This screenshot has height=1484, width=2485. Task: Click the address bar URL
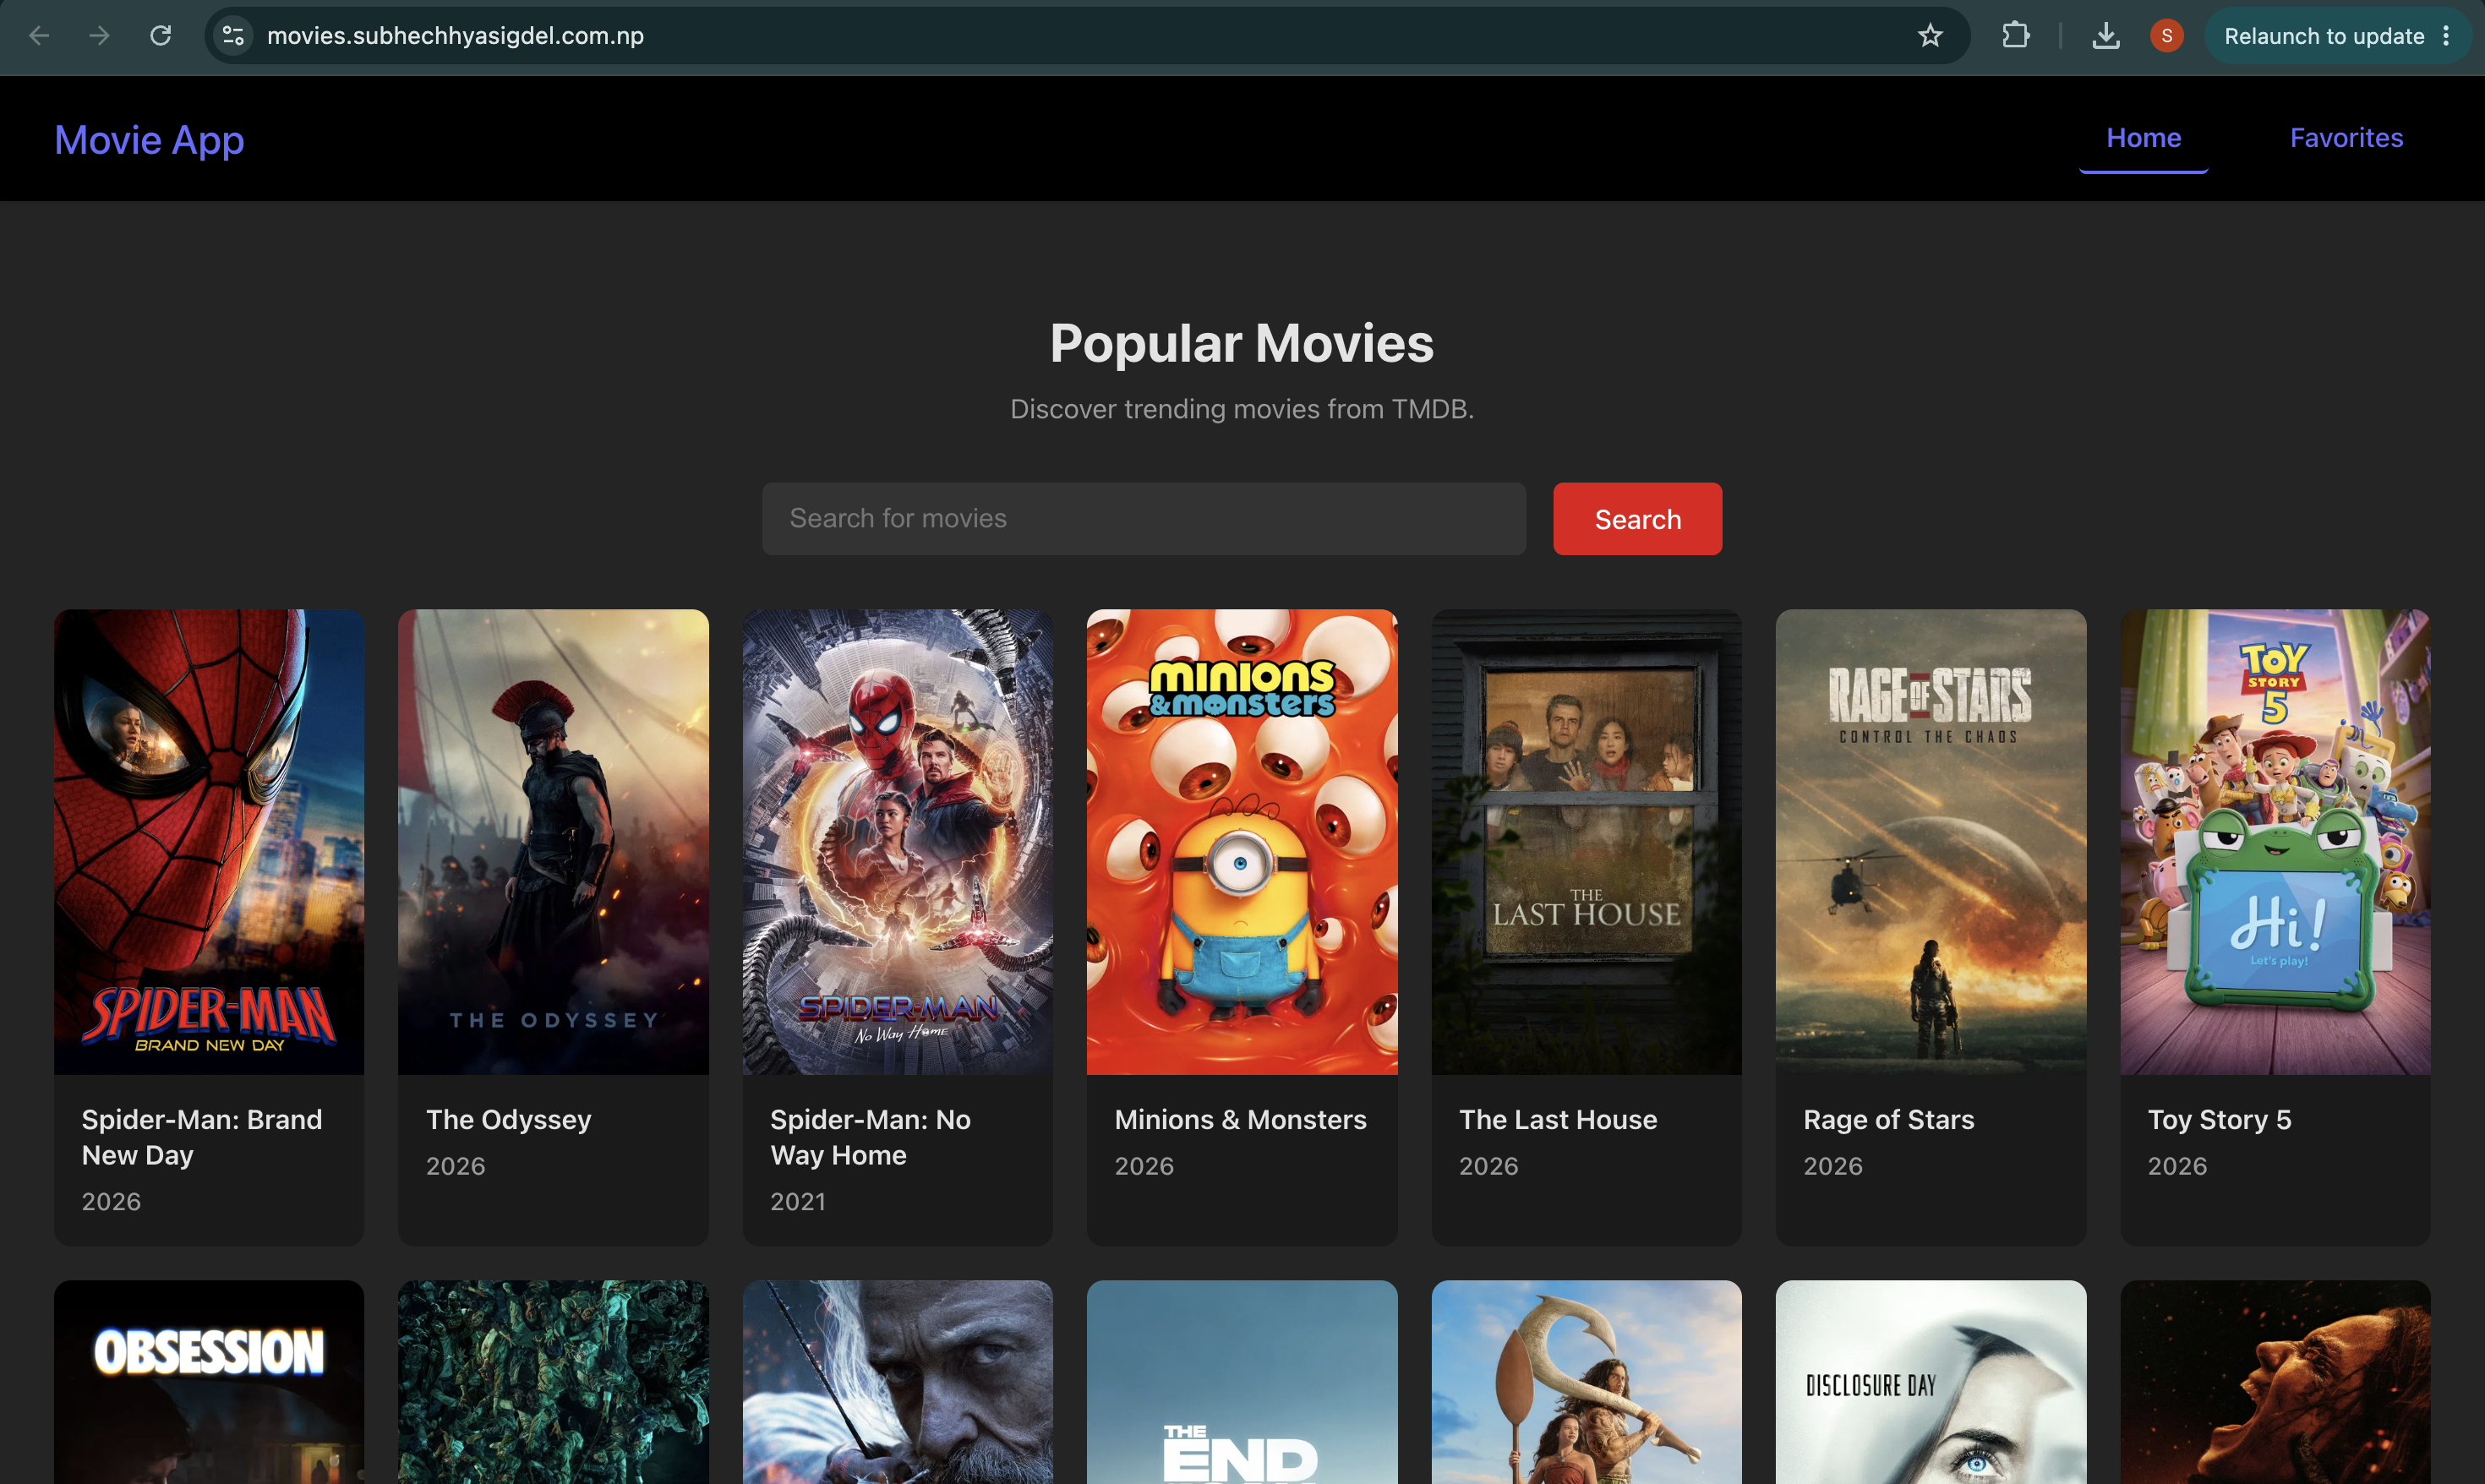click(x=455, y=36)
